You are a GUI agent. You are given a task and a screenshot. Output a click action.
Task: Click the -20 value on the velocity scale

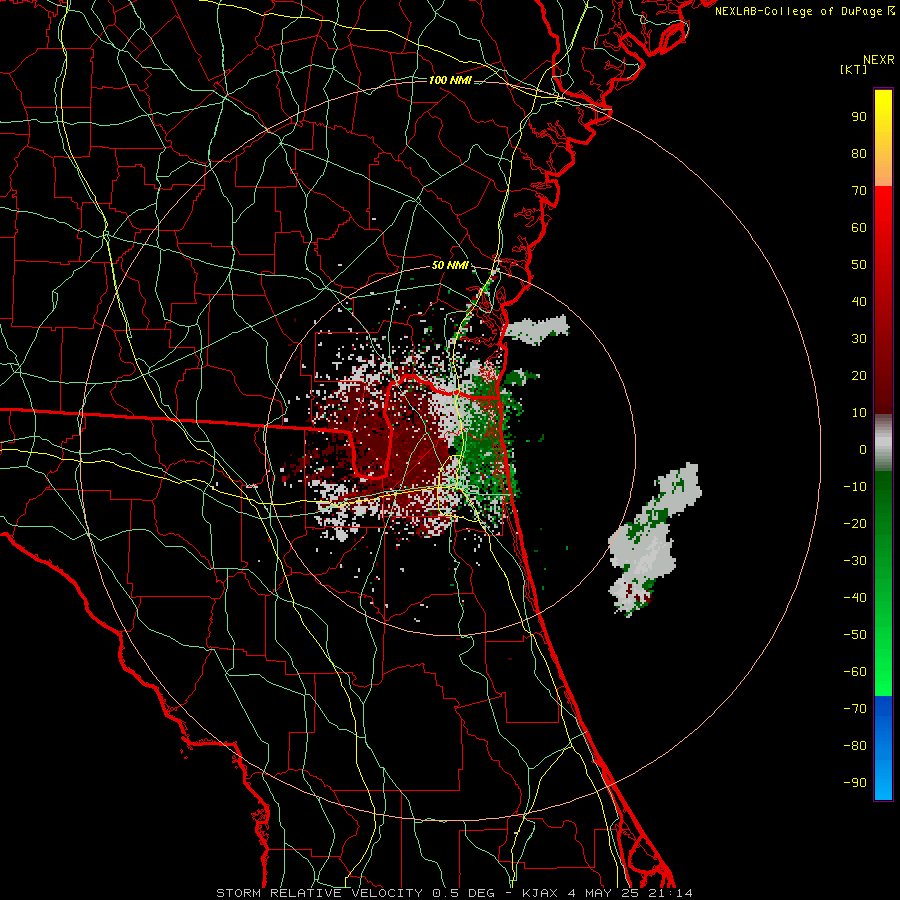point(855,523)
